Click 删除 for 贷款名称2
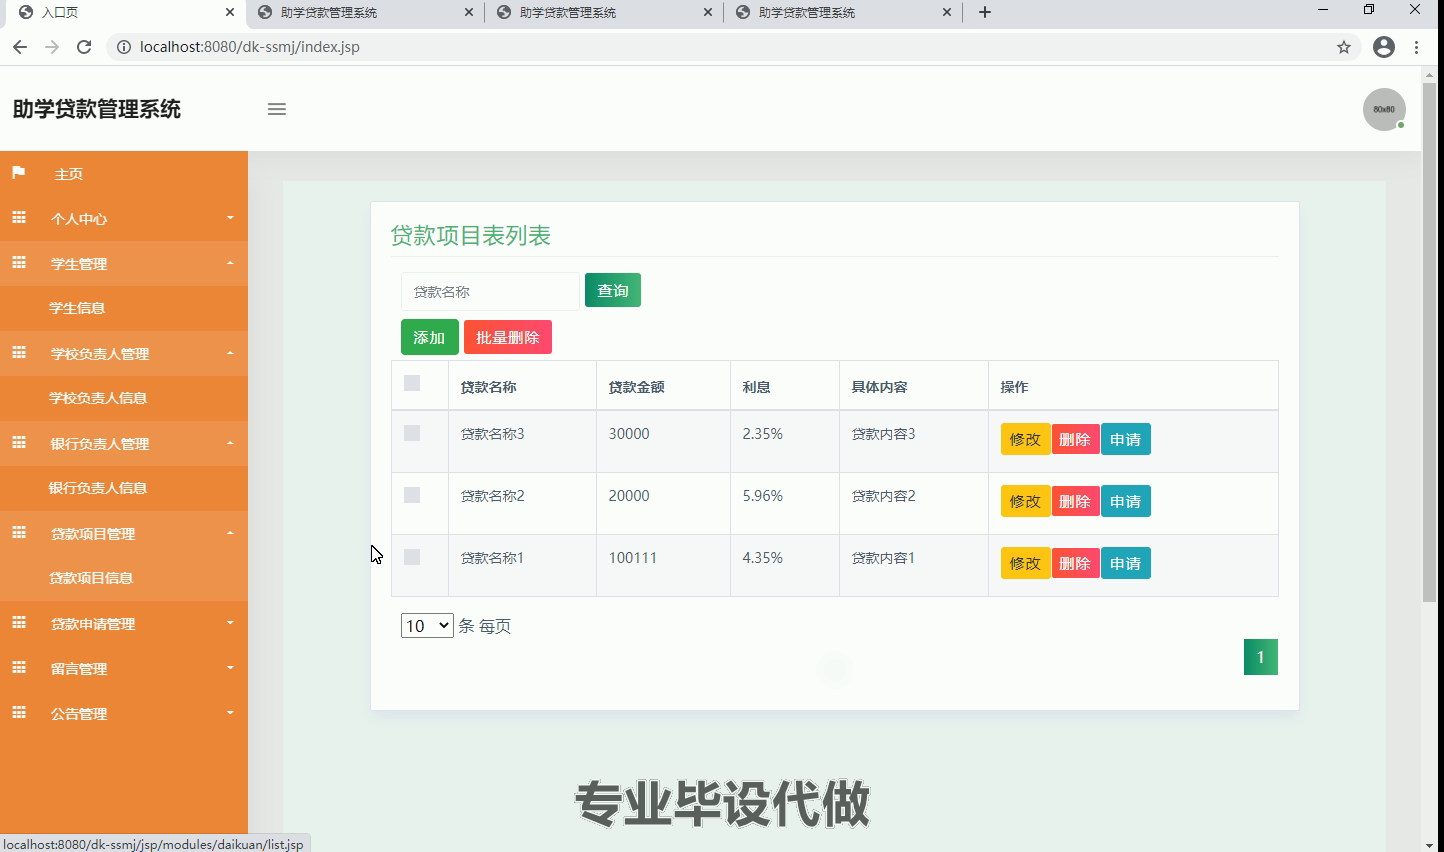Image resolution: width=1444 pixels, height=852 pixels. pos(1075,501)
